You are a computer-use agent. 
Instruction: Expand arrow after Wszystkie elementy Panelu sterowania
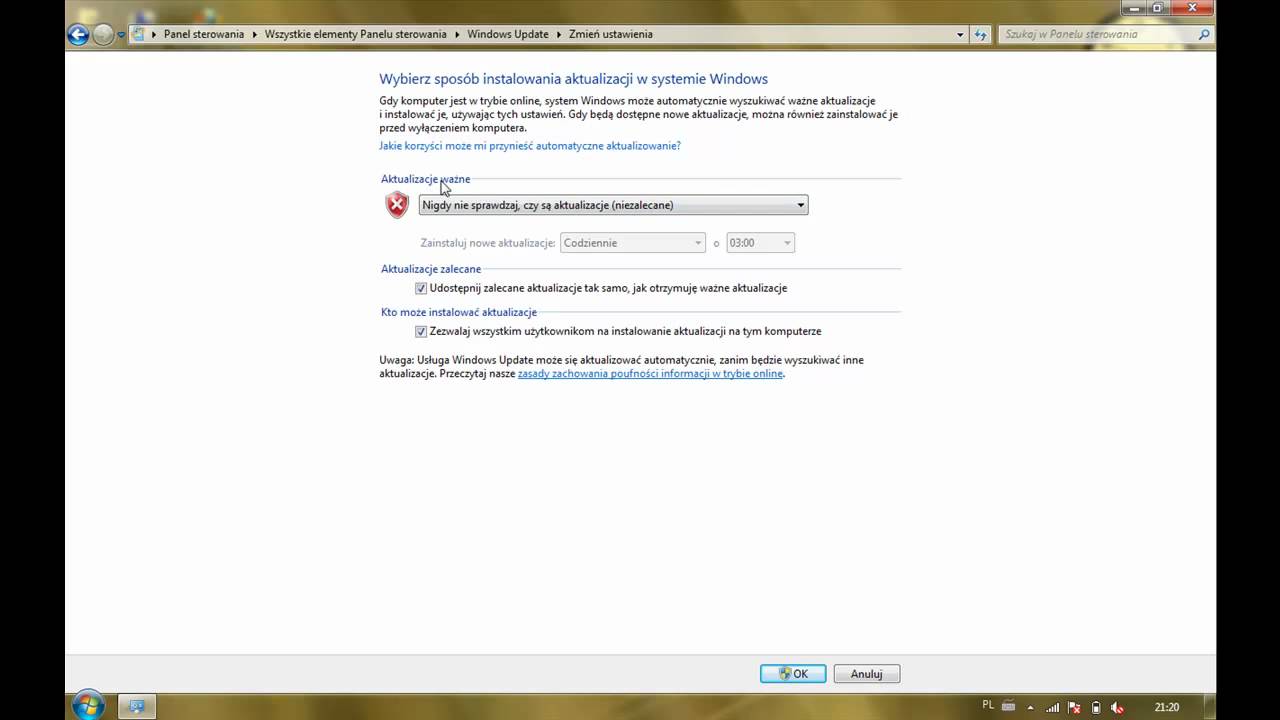click(457, 34)
